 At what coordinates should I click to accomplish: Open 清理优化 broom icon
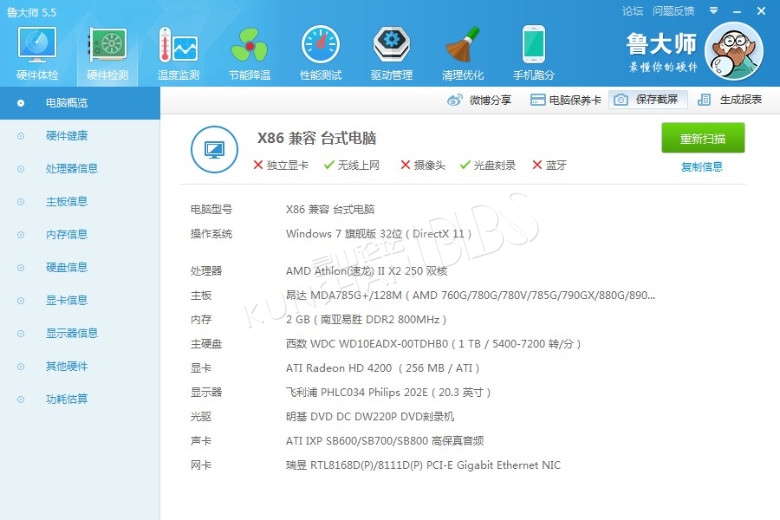(x=463, y=54)
